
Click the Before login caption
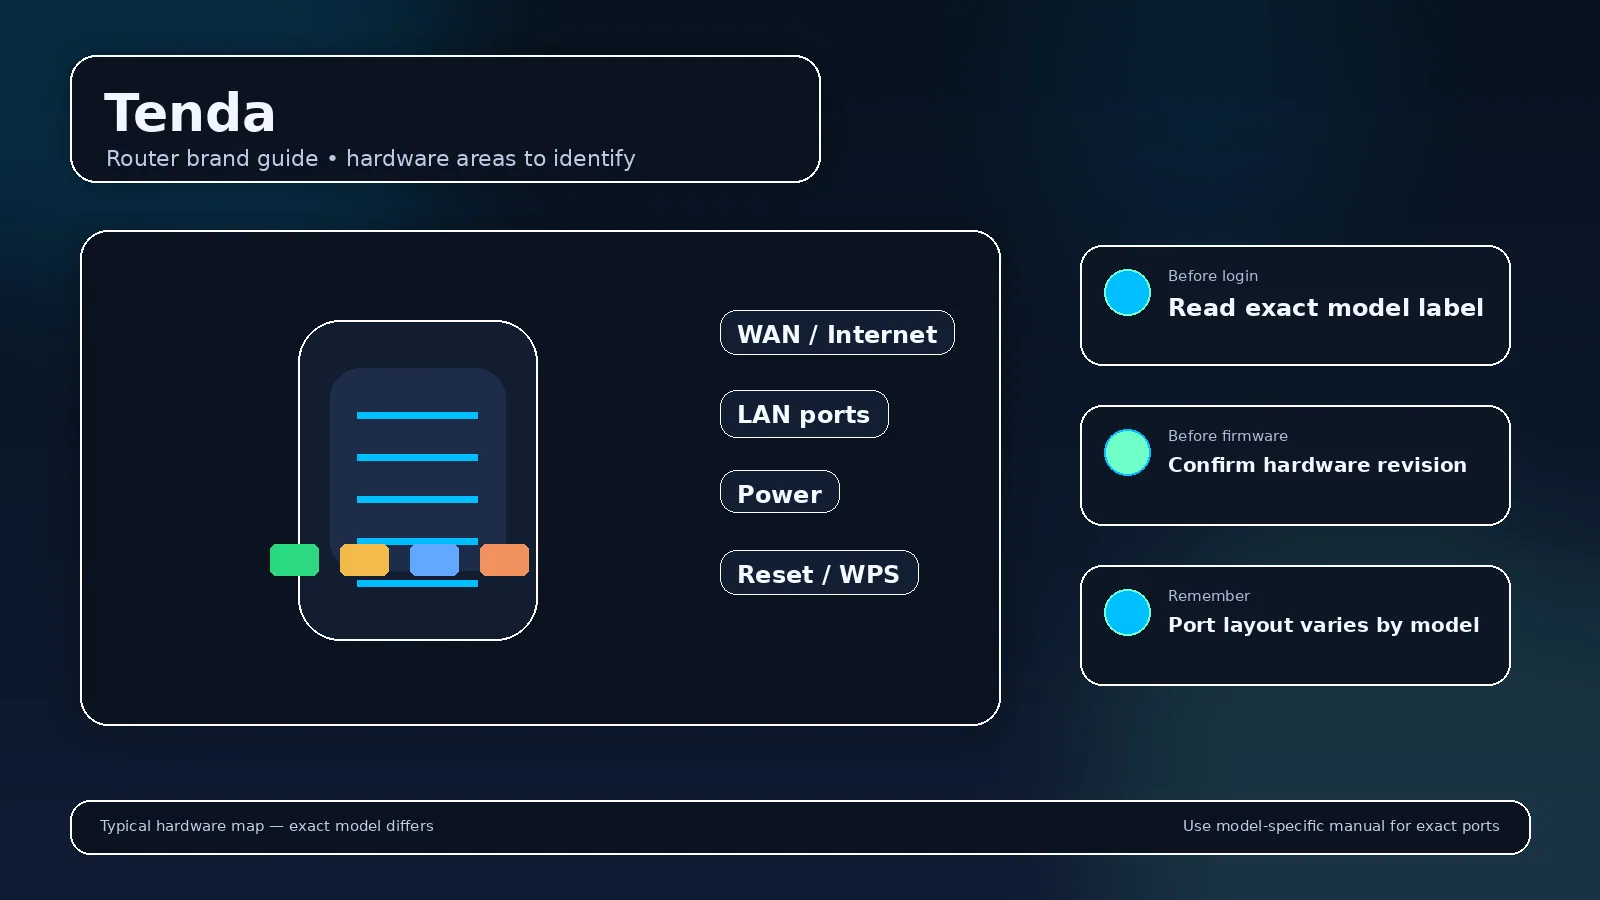coord(1213,276)
